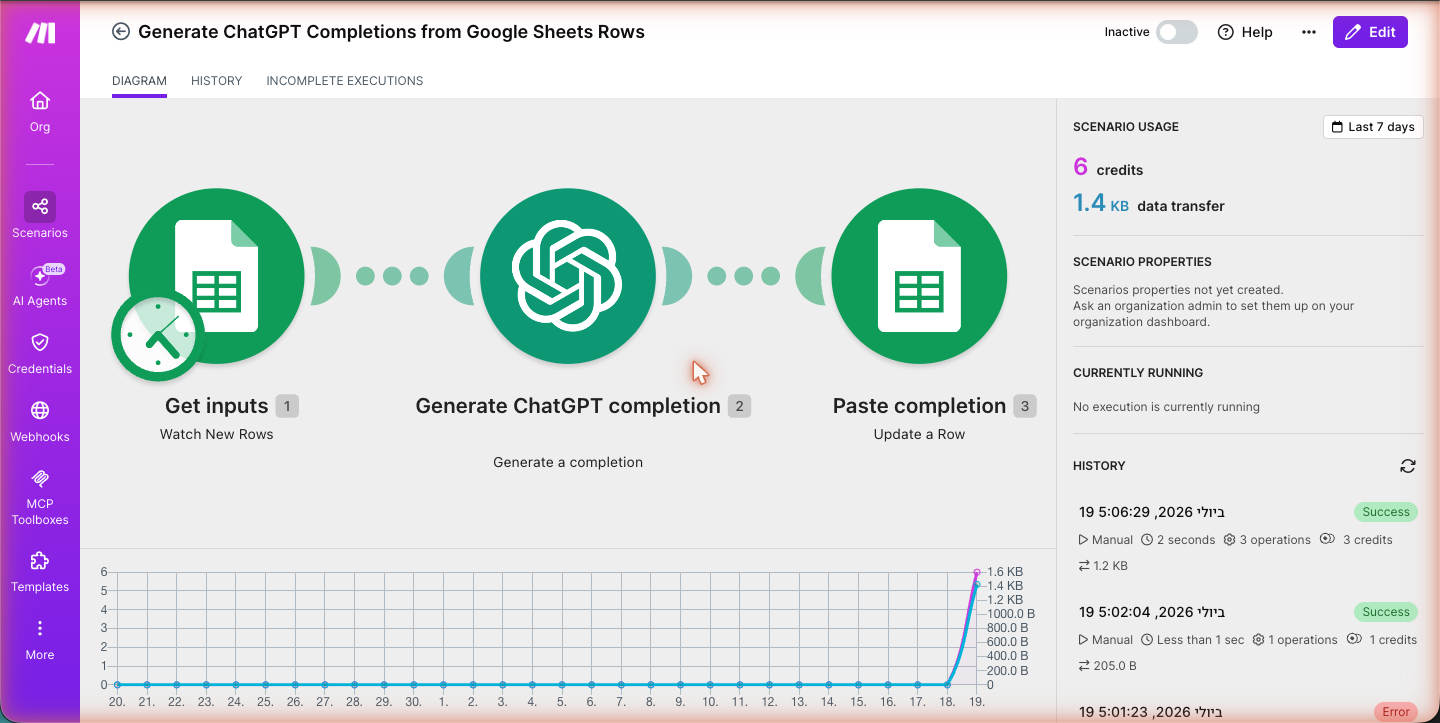Switch to the History tab
The width and height of the screenshot is (1440, 723).
pyautogui.click(x=216, y=81)
